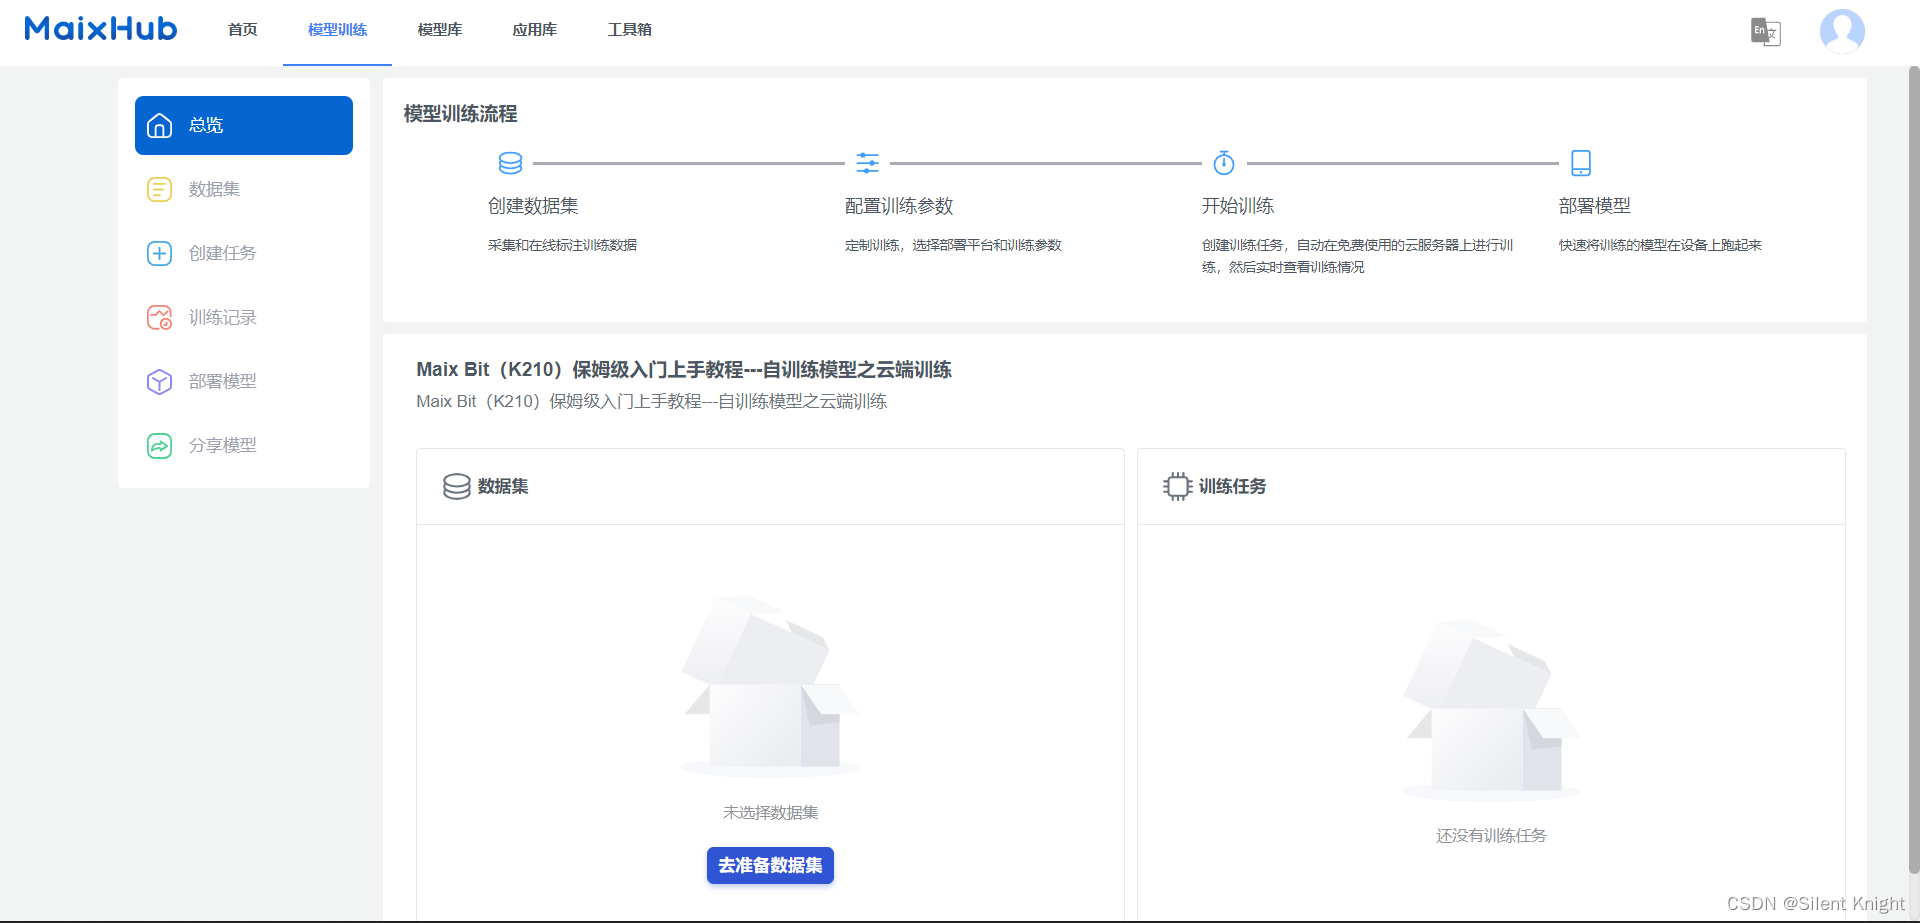Click the home icon beside 总览

[160, 125]
